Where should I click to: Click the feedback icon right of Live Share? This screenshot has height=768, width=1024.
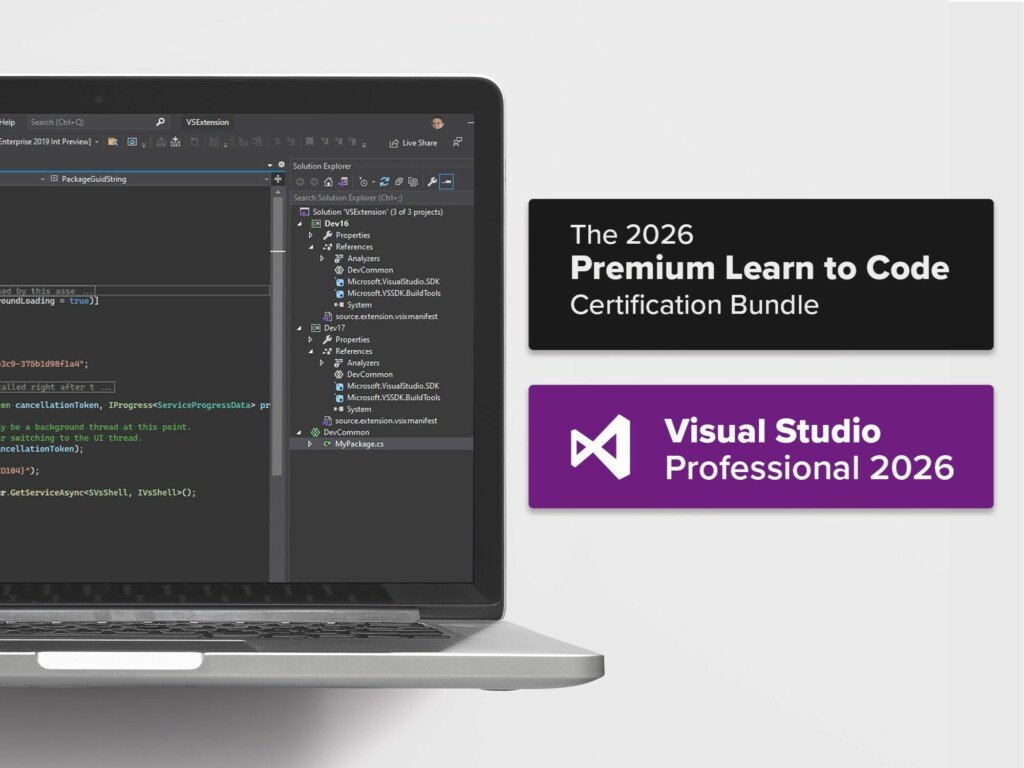click(x=457, y=143)
